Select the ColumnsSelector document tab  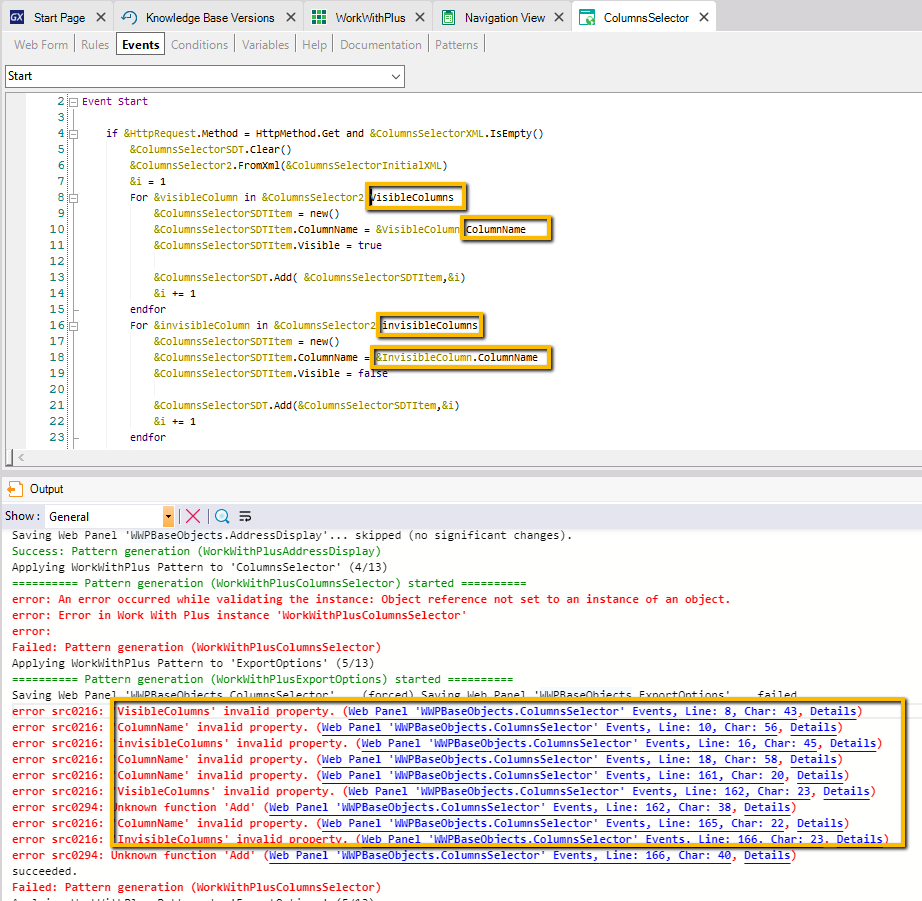click(x=646, y=18)
